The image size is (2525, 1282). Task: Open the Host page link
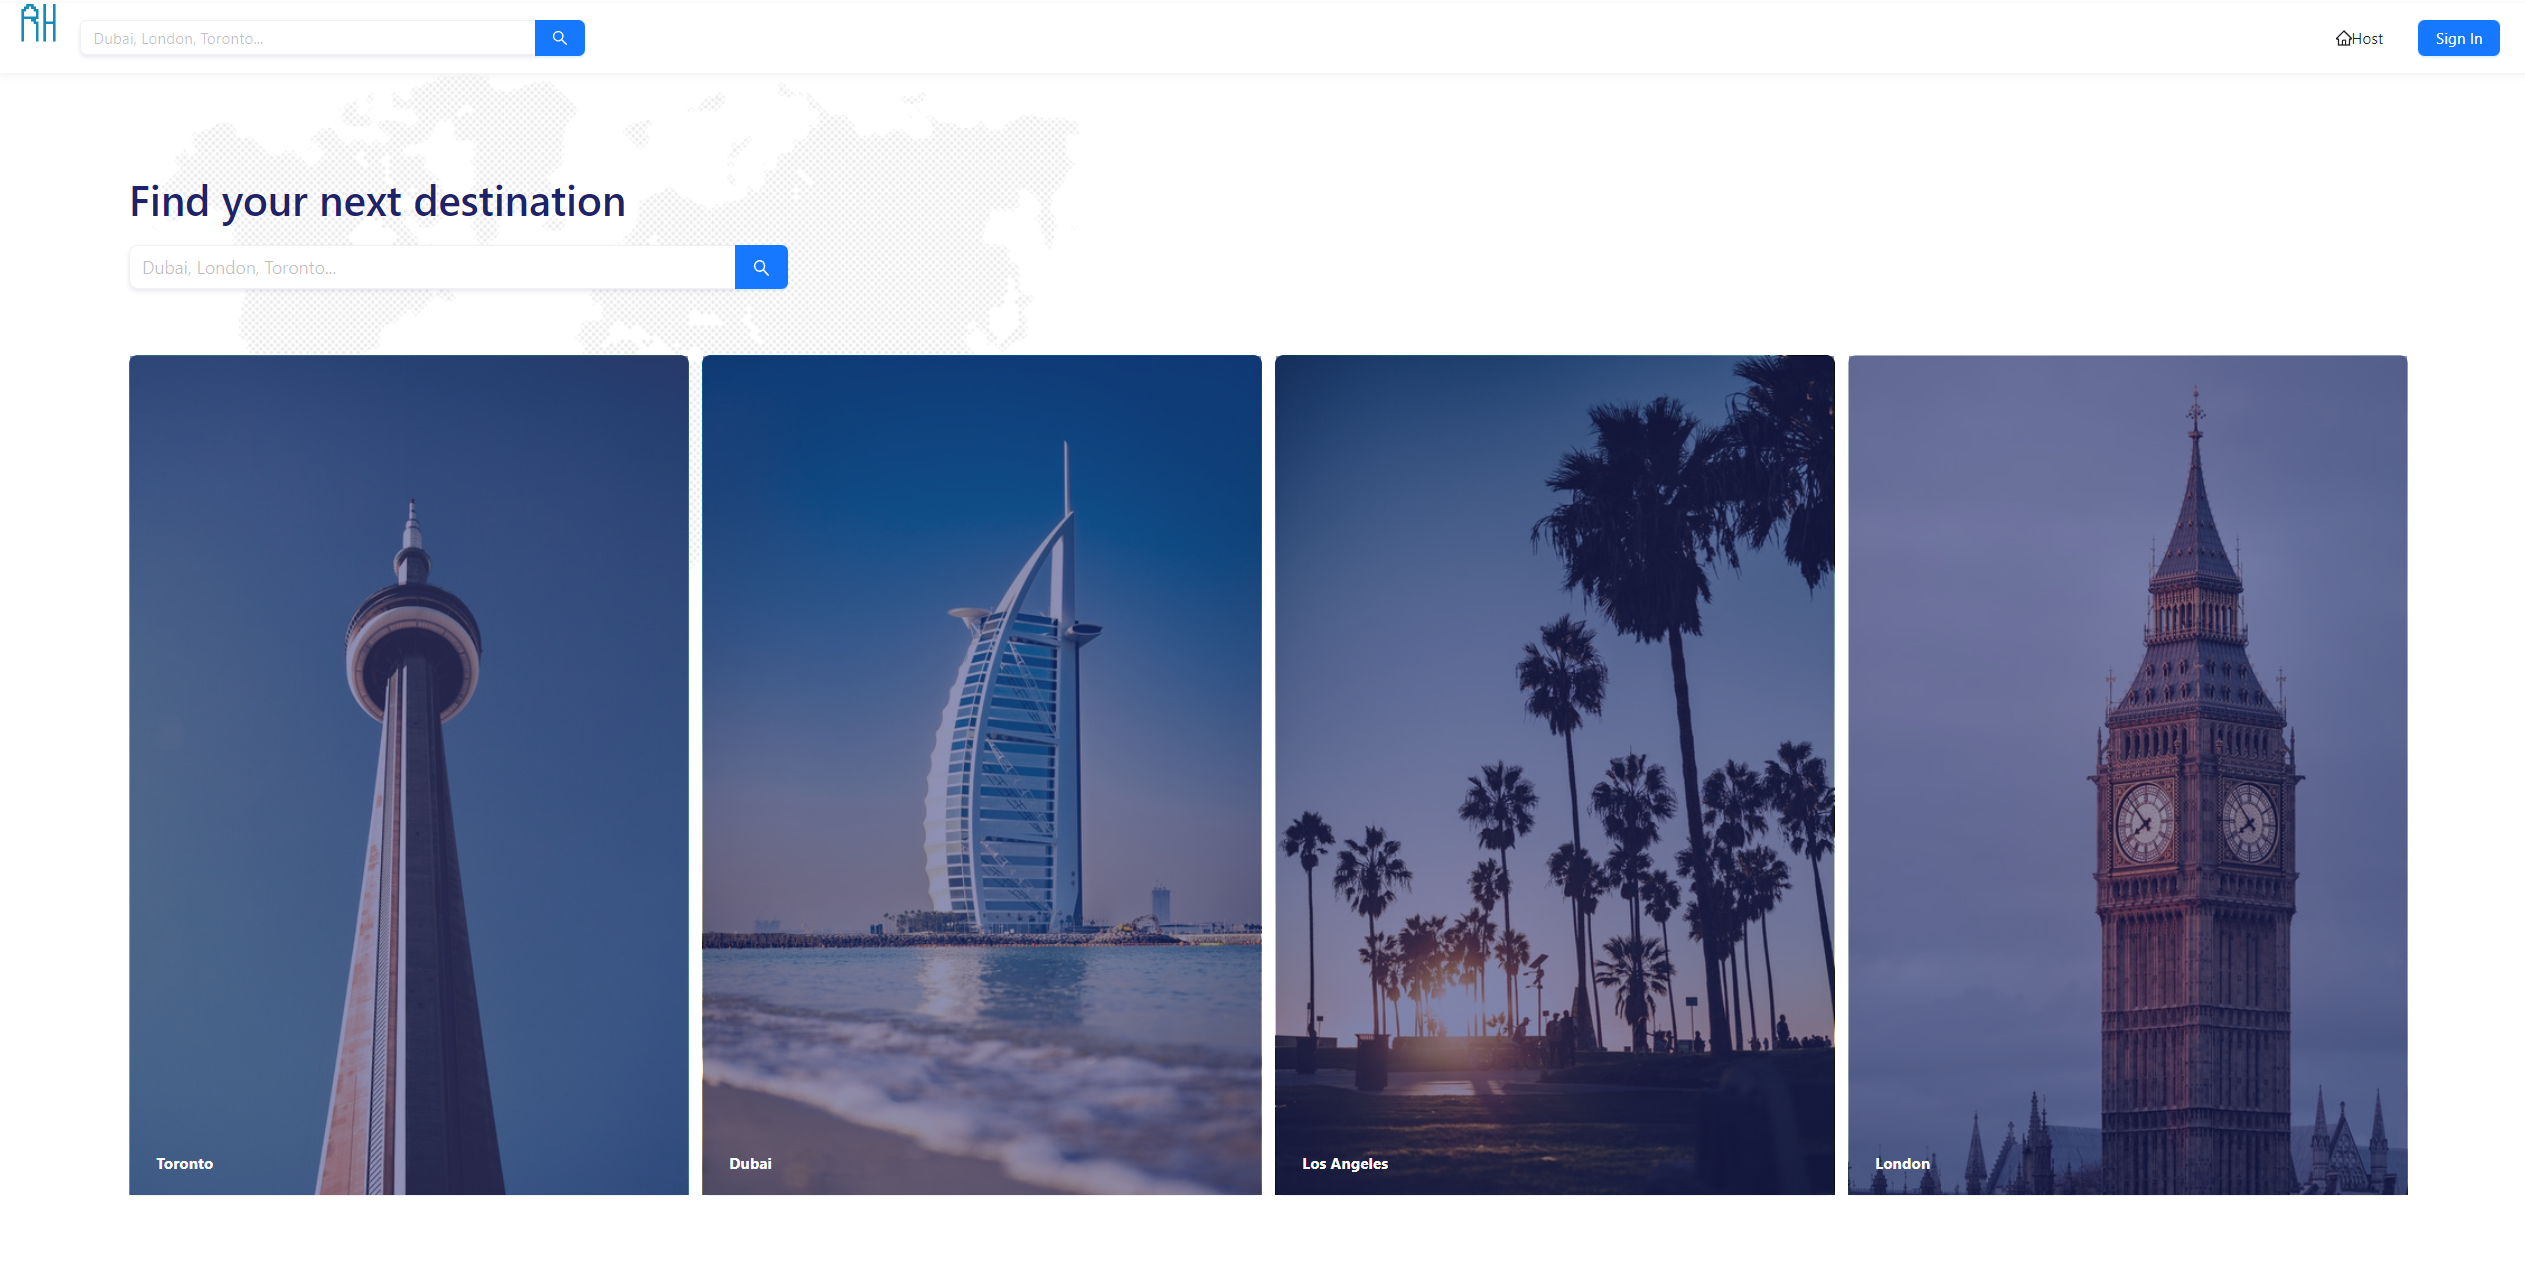tap(2359, 39)
